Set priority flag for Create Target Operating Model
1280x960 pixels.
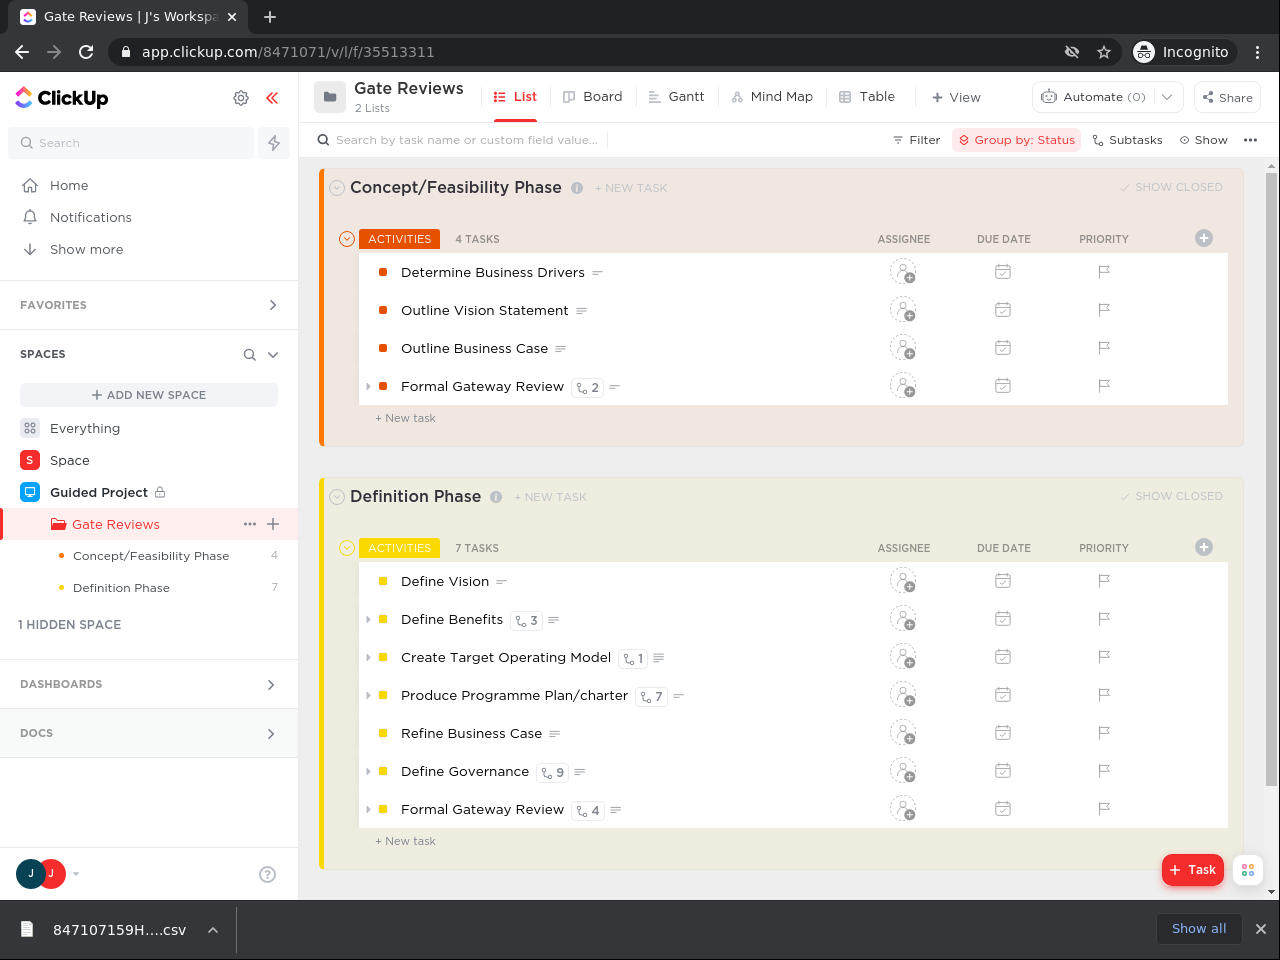coord(1104,657)
